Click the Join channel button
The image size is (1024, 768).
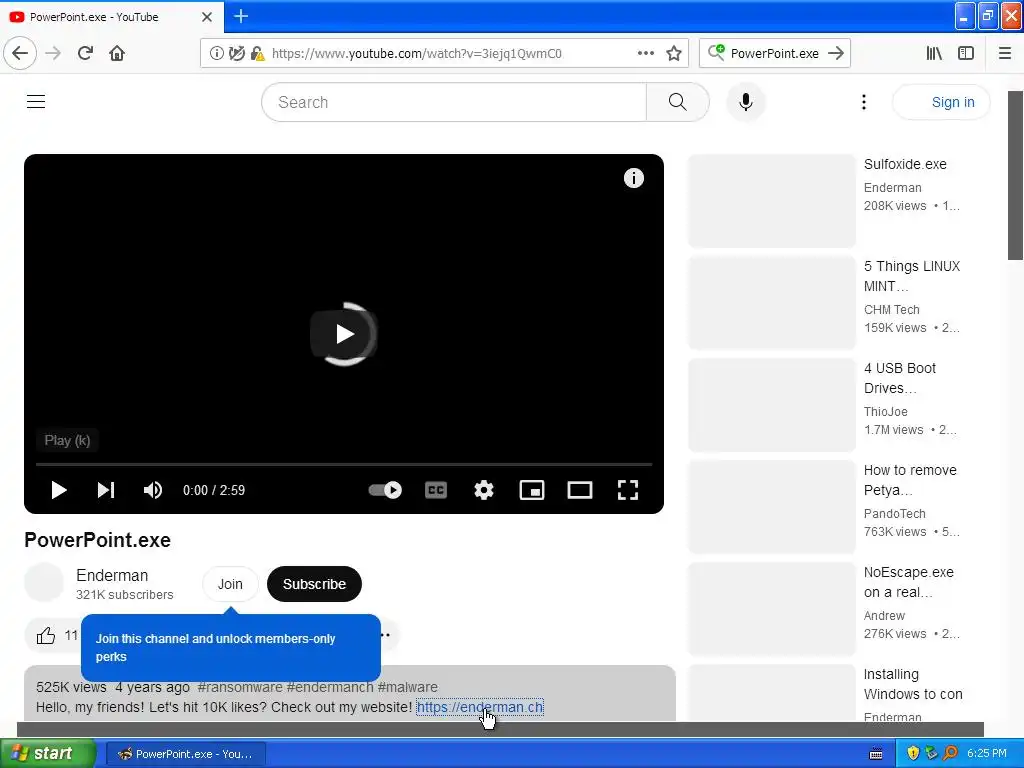click(x=230, y=584)
